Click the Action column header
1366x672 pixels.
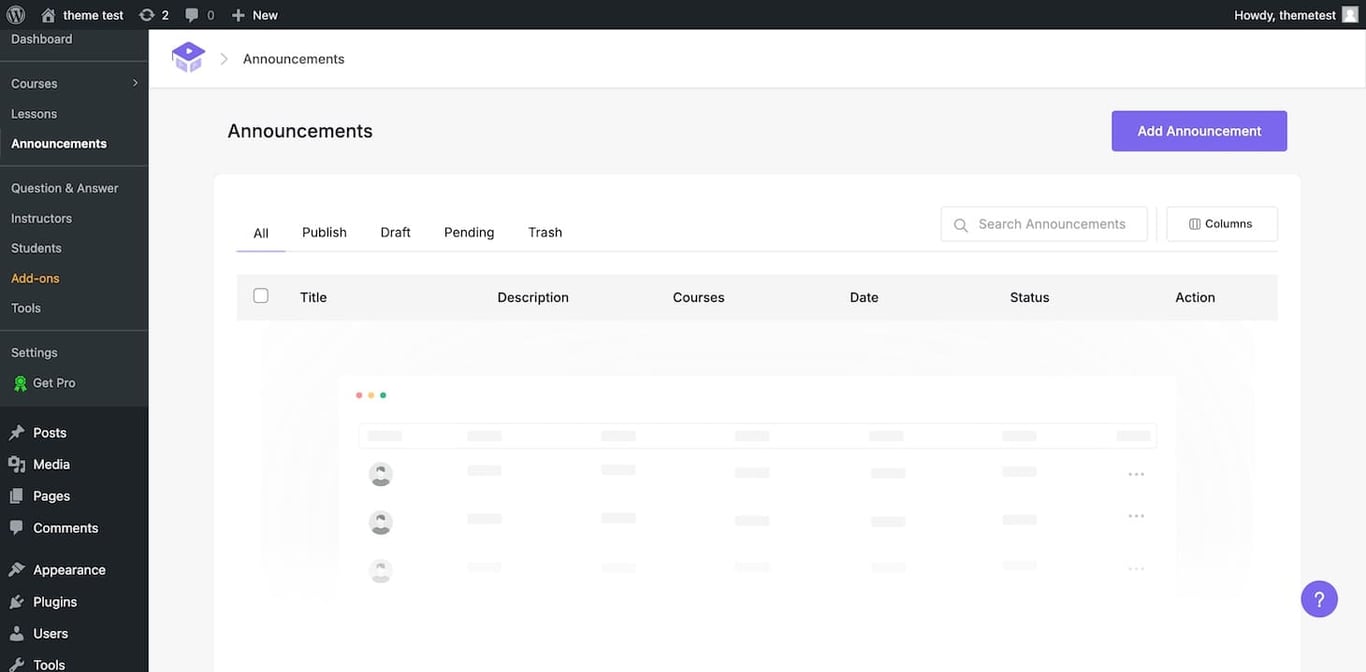click(x=1195, y=297)
